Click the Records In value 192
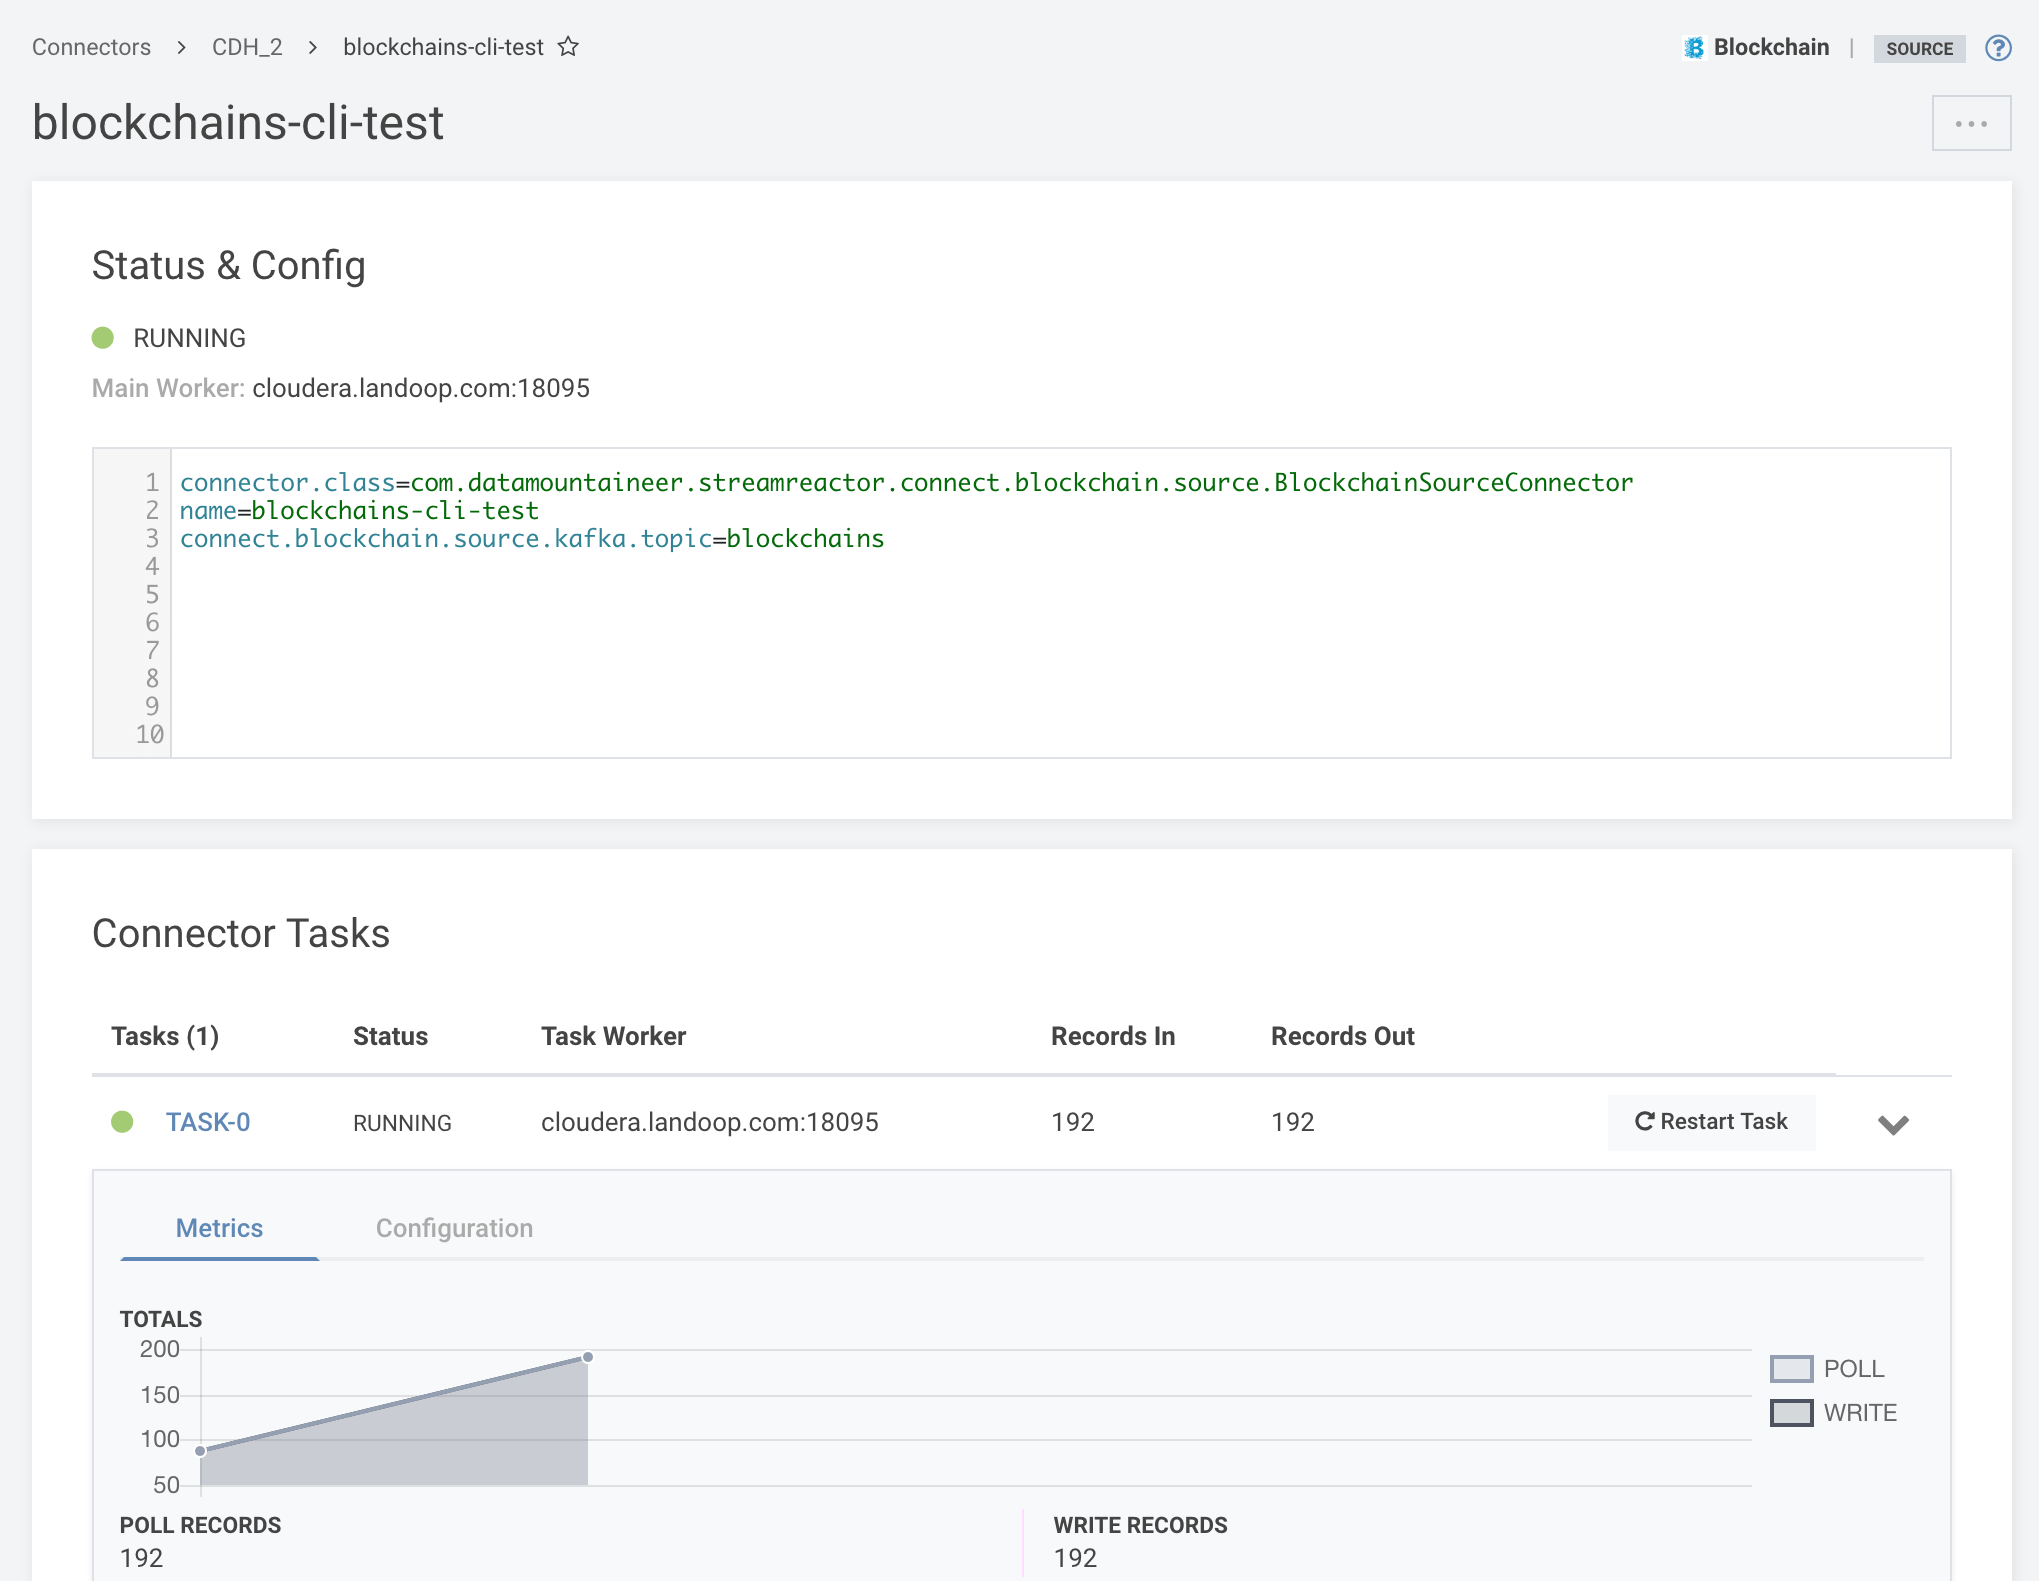2039x1581 pixels. [x=1073, y=1122]
